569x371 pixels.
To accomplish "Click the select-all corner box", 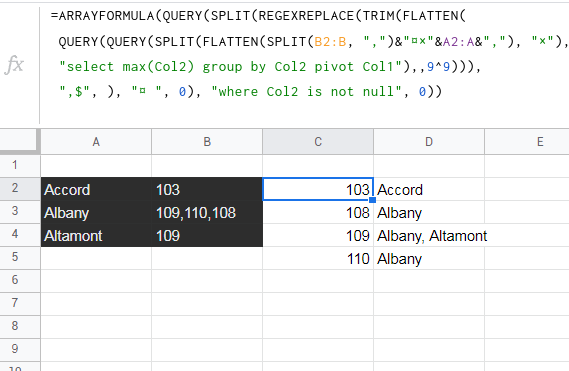I will 20,142.
